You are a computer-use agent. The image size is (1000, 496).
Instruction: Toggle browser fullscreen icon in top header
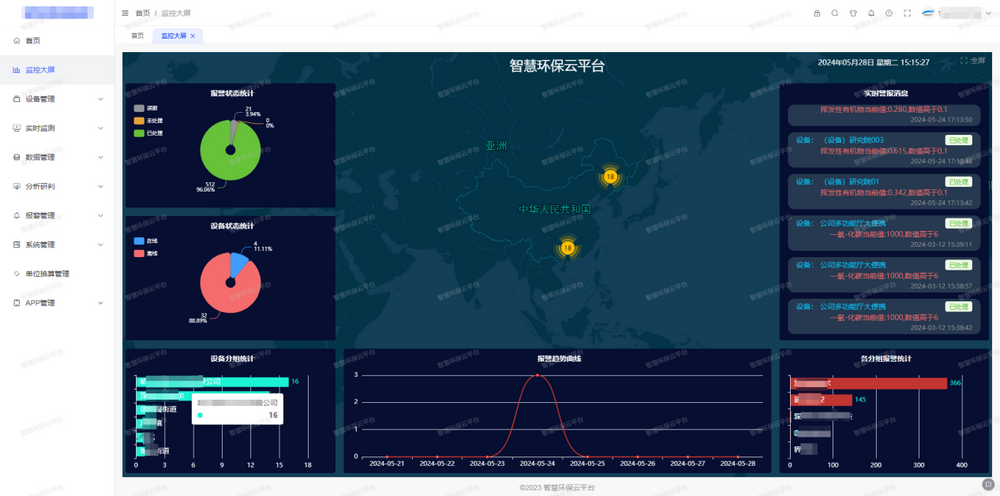coord(907,13)
